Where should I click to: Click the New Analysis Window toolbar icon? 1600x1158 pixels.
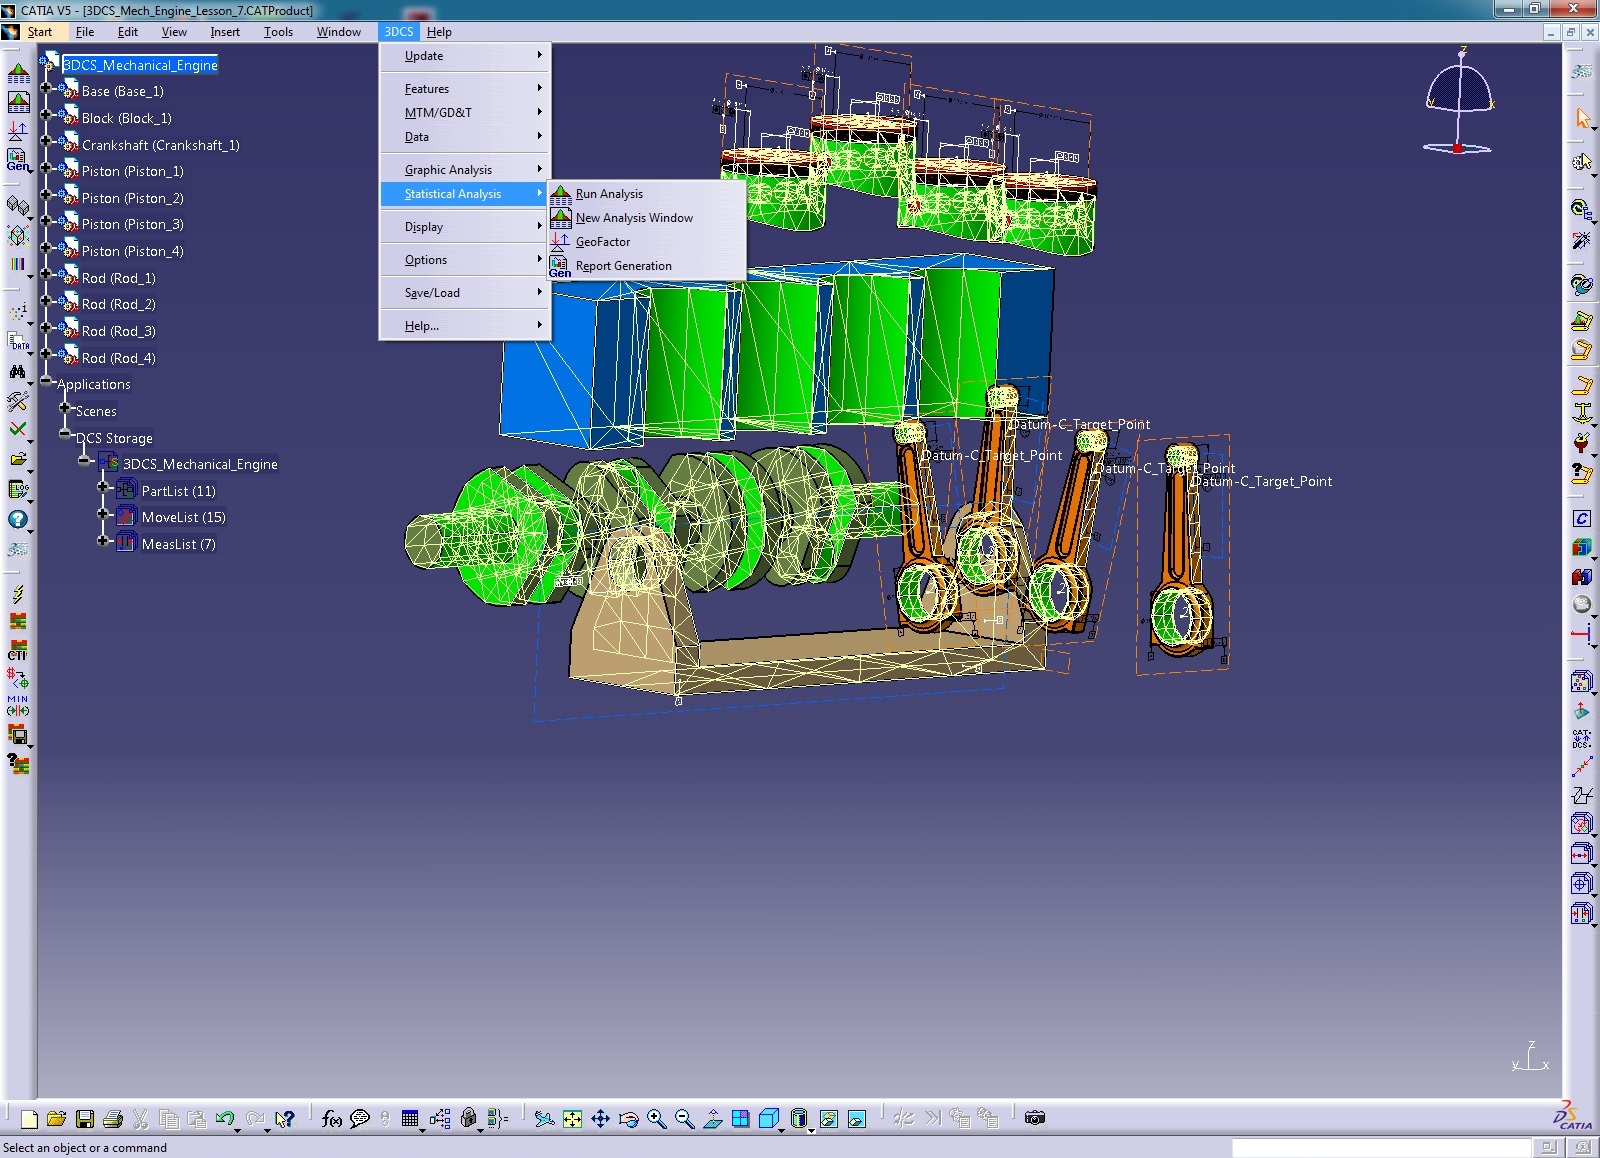(x=18, y=102)
